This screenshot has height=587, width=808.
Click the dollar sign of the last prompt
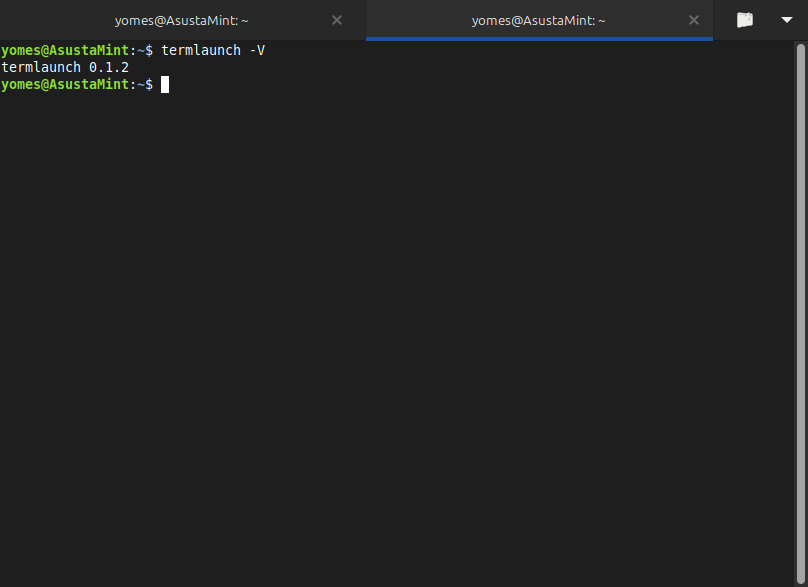point(149,85)
